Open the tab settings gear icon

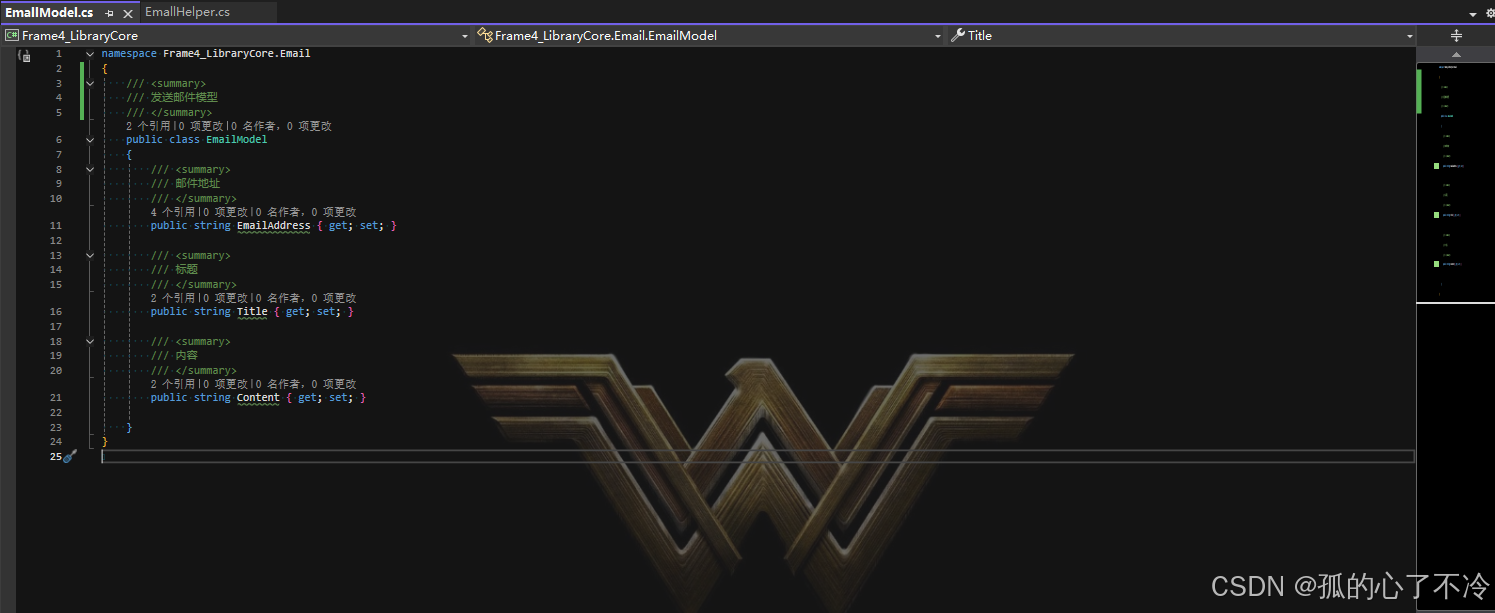pyautogui.click(x=1489, y=14)
